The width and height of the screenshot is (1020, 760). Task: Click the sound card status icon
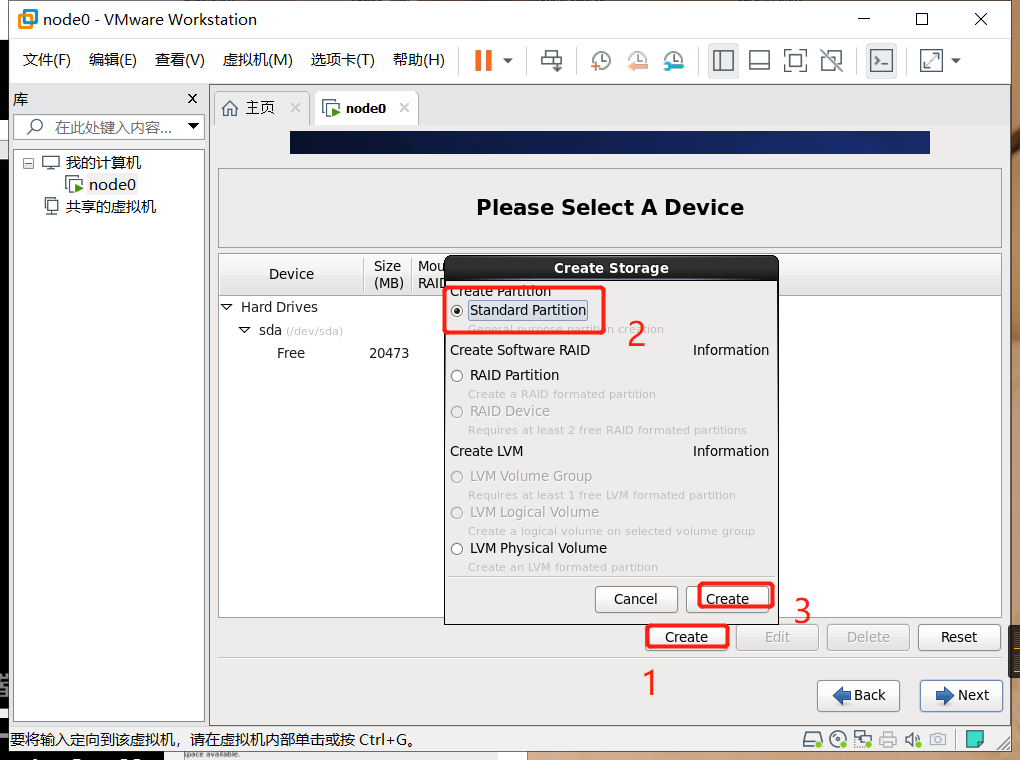coord(913,739)
